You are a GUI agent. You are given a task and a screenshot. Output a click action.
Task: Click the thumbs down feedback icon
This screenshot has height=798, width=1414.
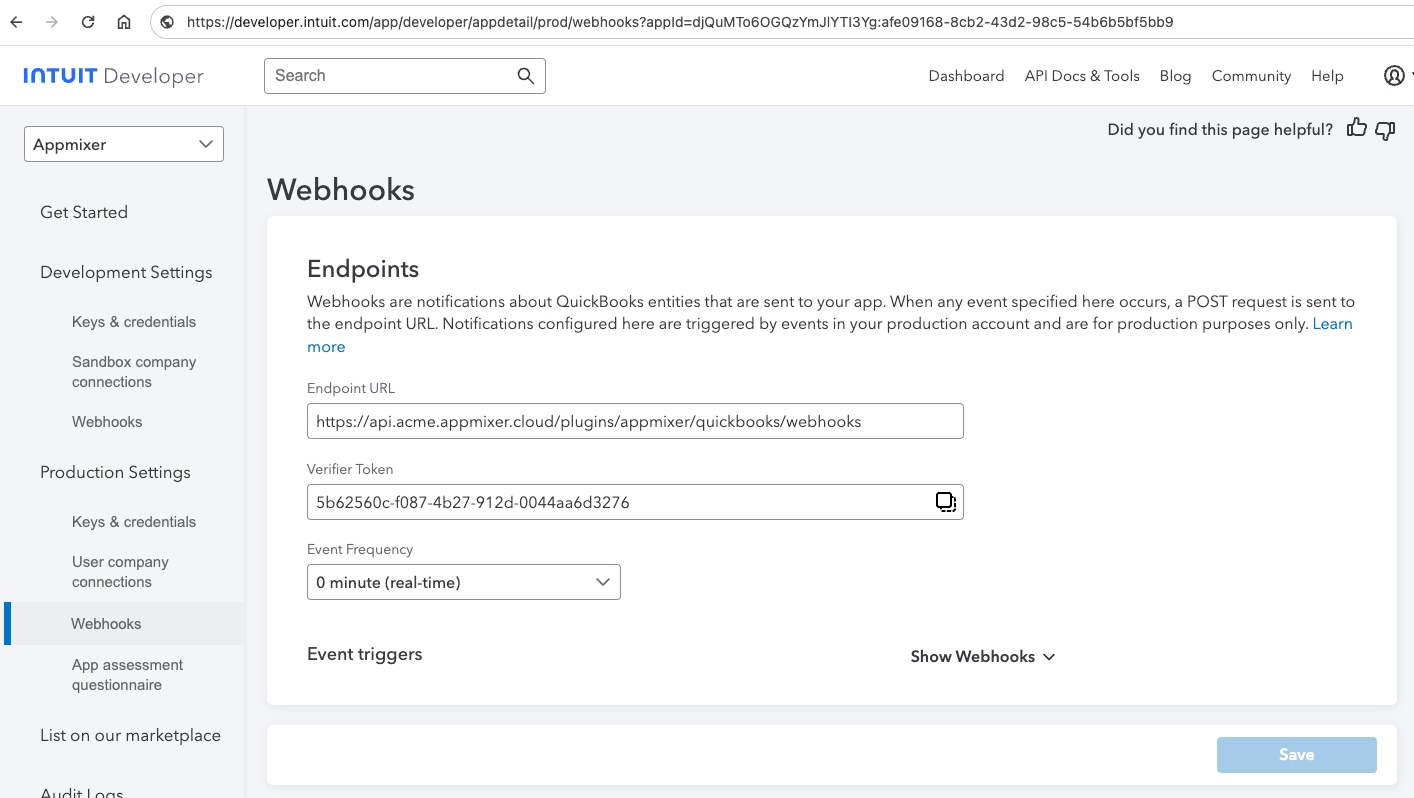pyautogui.click(x=1385, y=130)
